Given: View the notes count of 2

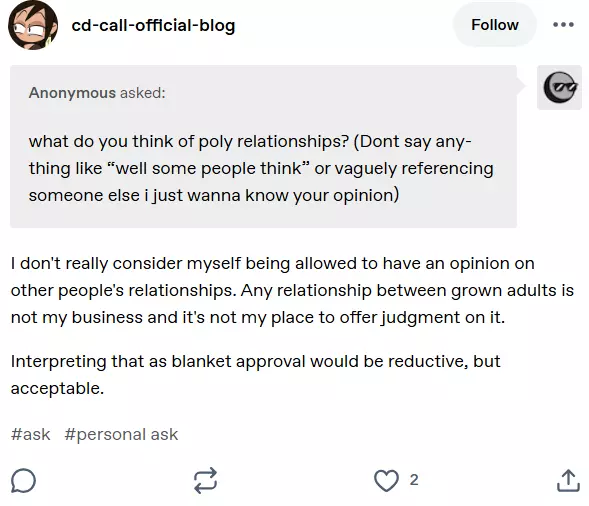Looking at the screenshot, I should click(x=414, y=480).
